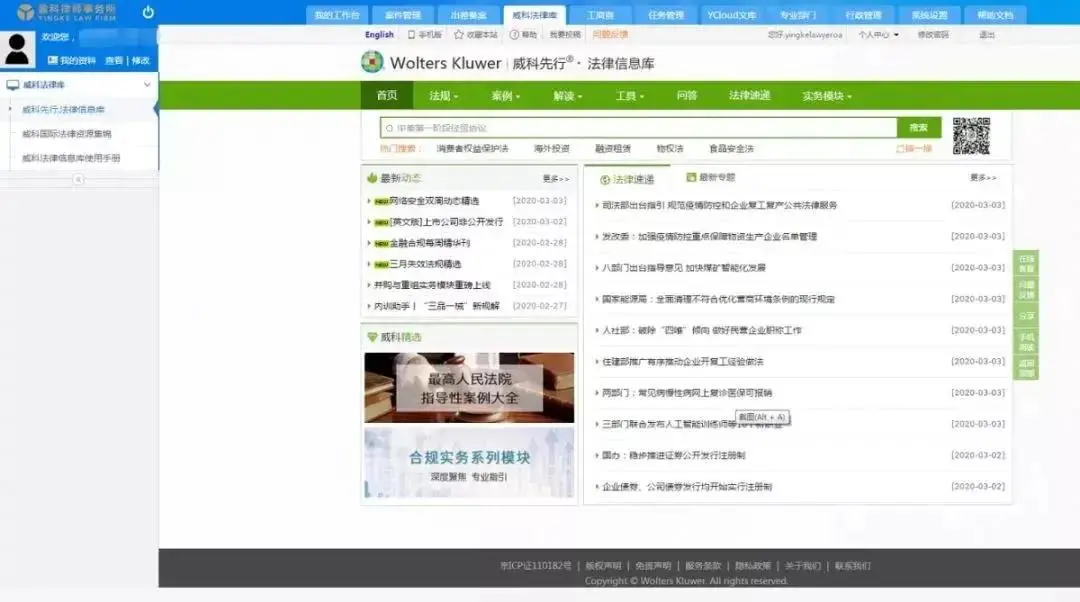Click the power logout icon
Image resolution: width=1080 pixels, height=602 pixels.
[x=148, y=12]
